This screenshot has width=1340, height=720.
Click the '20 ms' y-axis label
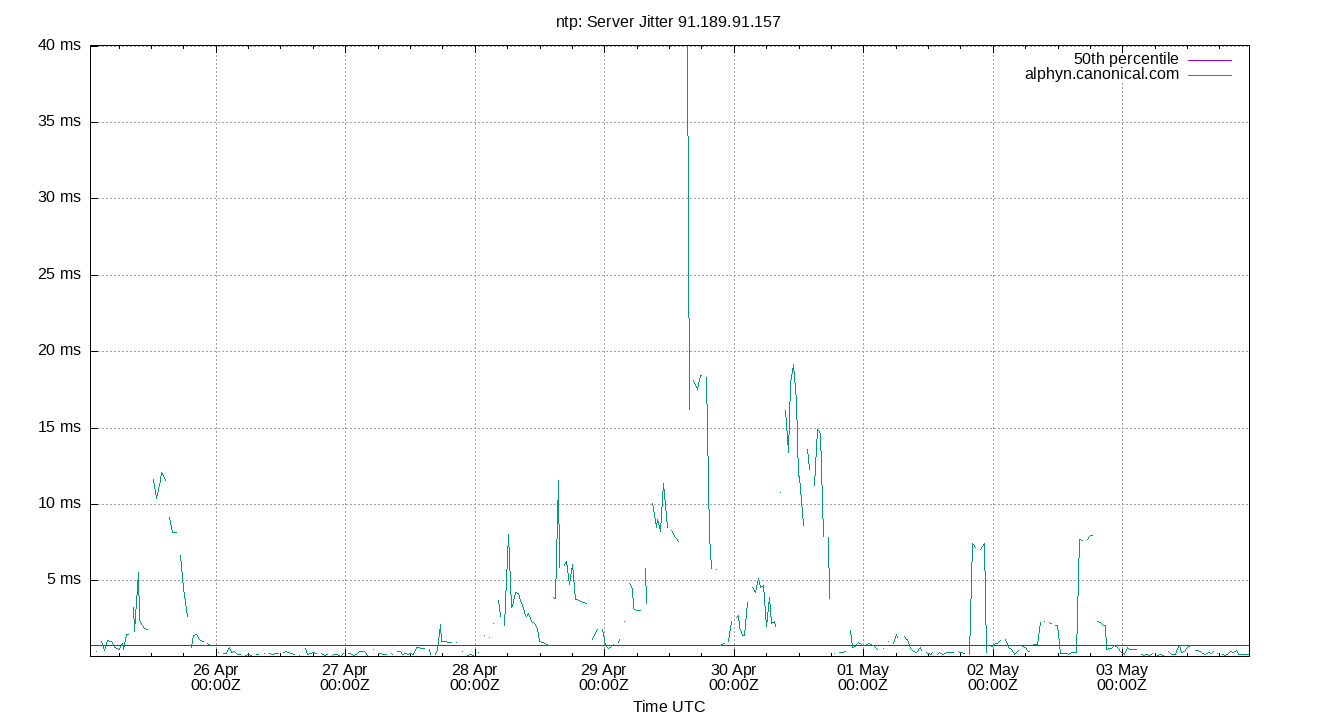[x=58, y=351]
